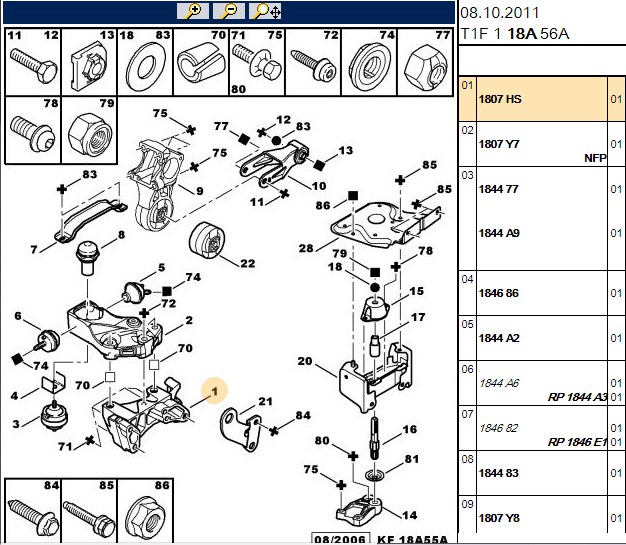Click the bolt thumbnail labeled 11 12

pyautogui.click(x=33, y=61)
